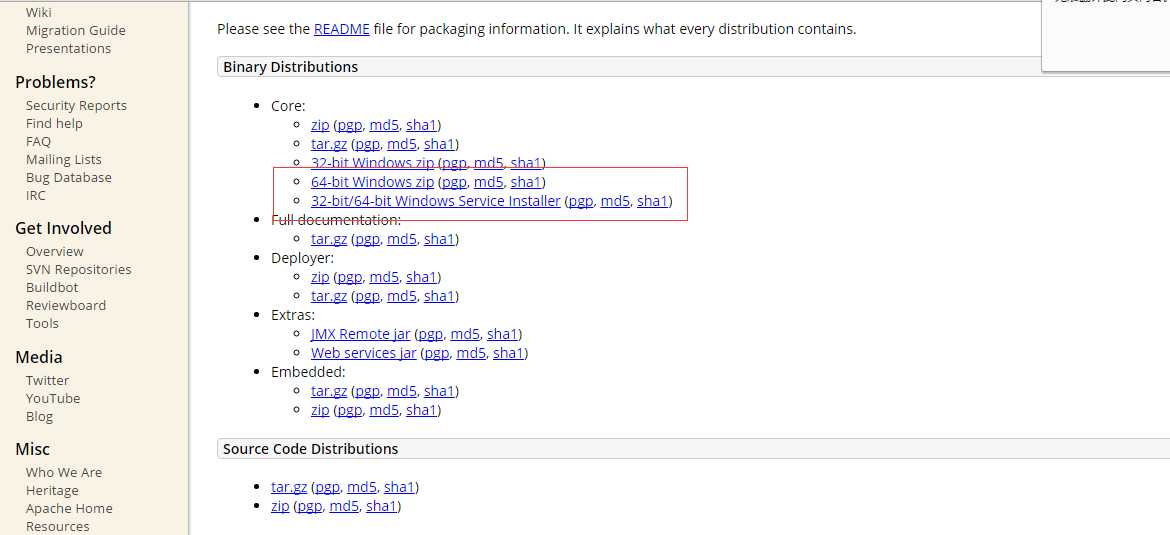Download the Web services jar
1170x535 pixels.
(363, 353)
